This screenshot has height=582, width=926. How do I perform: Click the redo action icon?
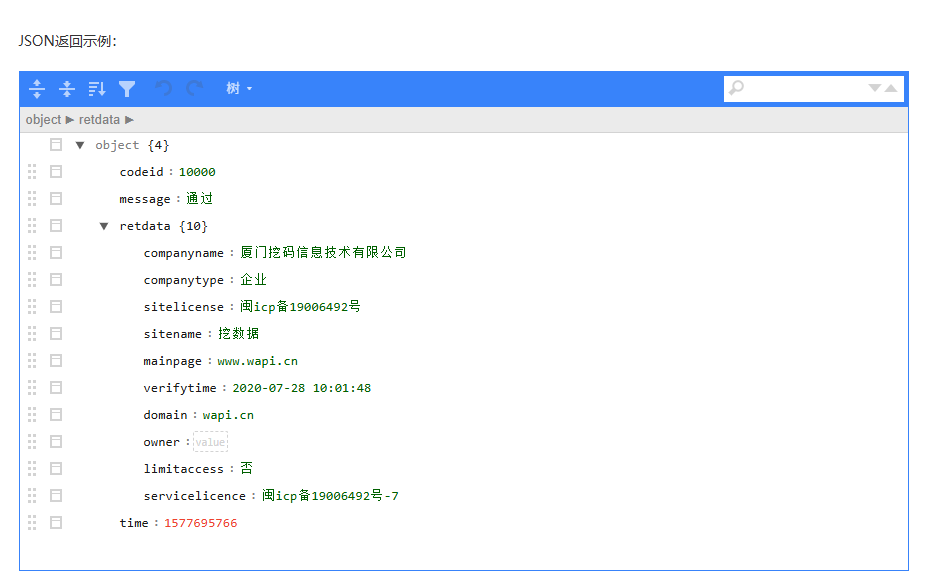(x=194, y=88)
